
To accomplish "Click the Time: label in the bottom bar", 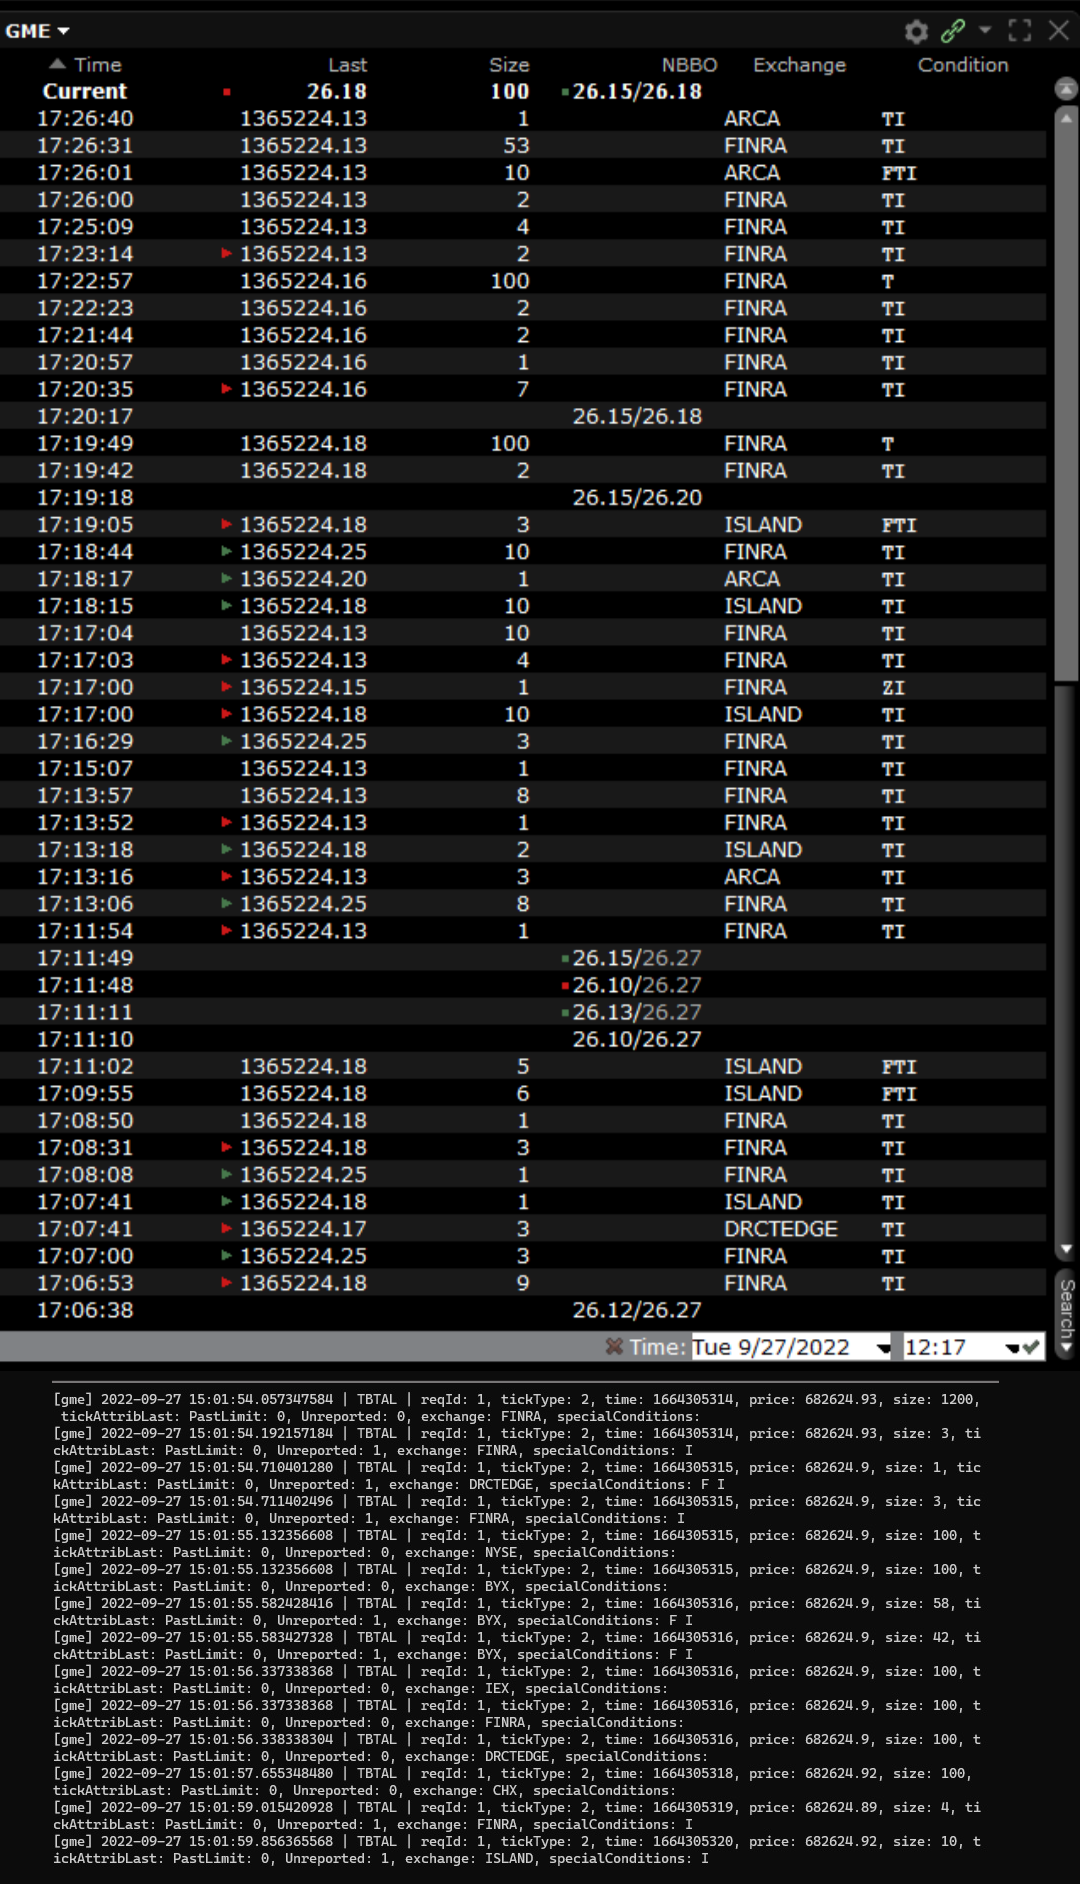I will (x=658, y=1347).
